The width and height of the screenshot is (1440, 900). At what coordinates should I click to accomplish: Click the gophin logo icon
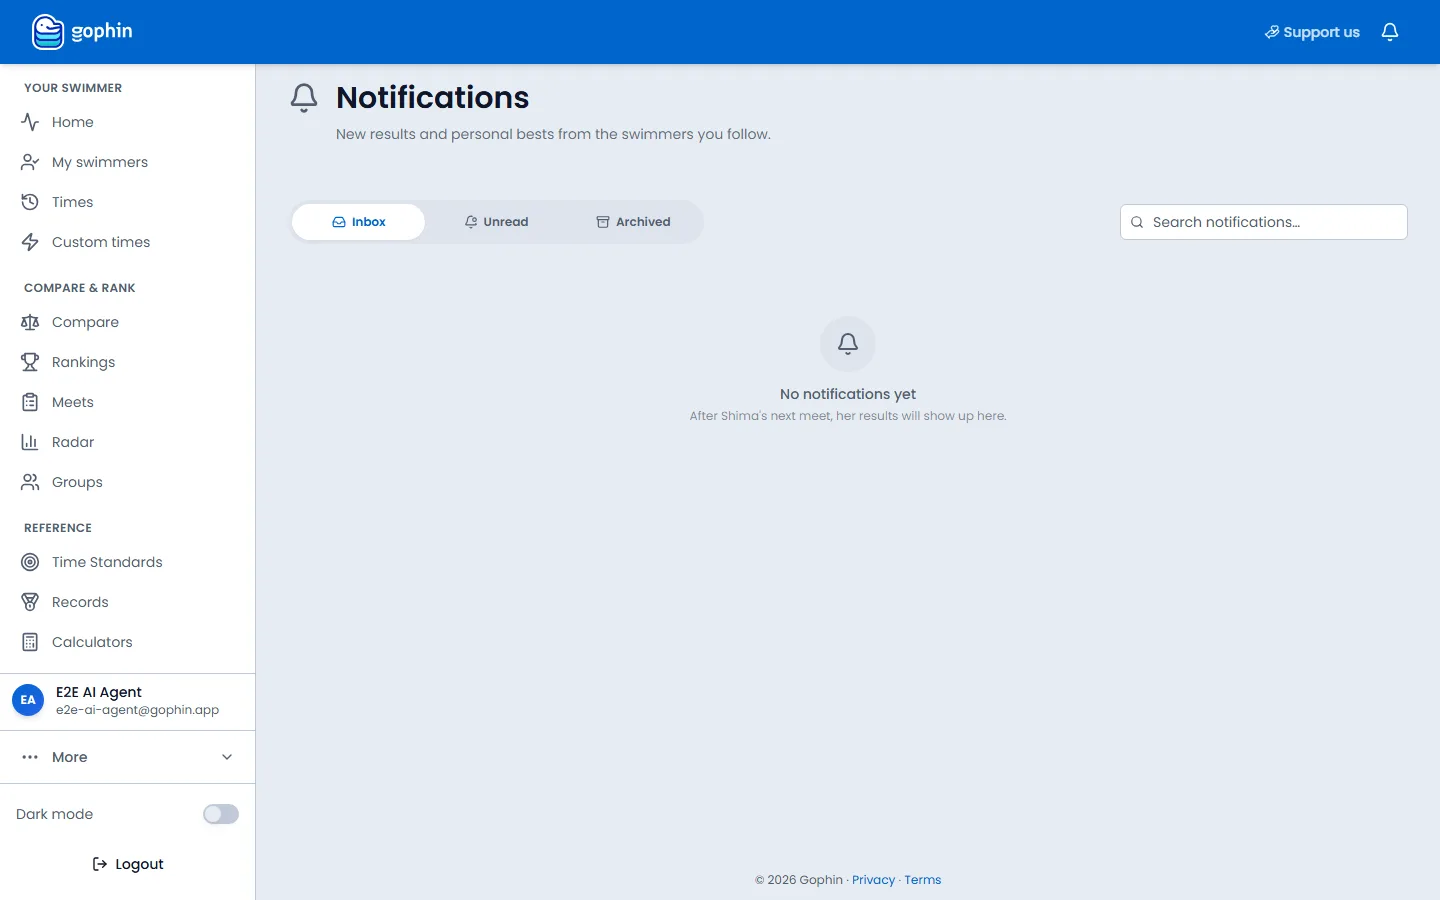[47, 32]
